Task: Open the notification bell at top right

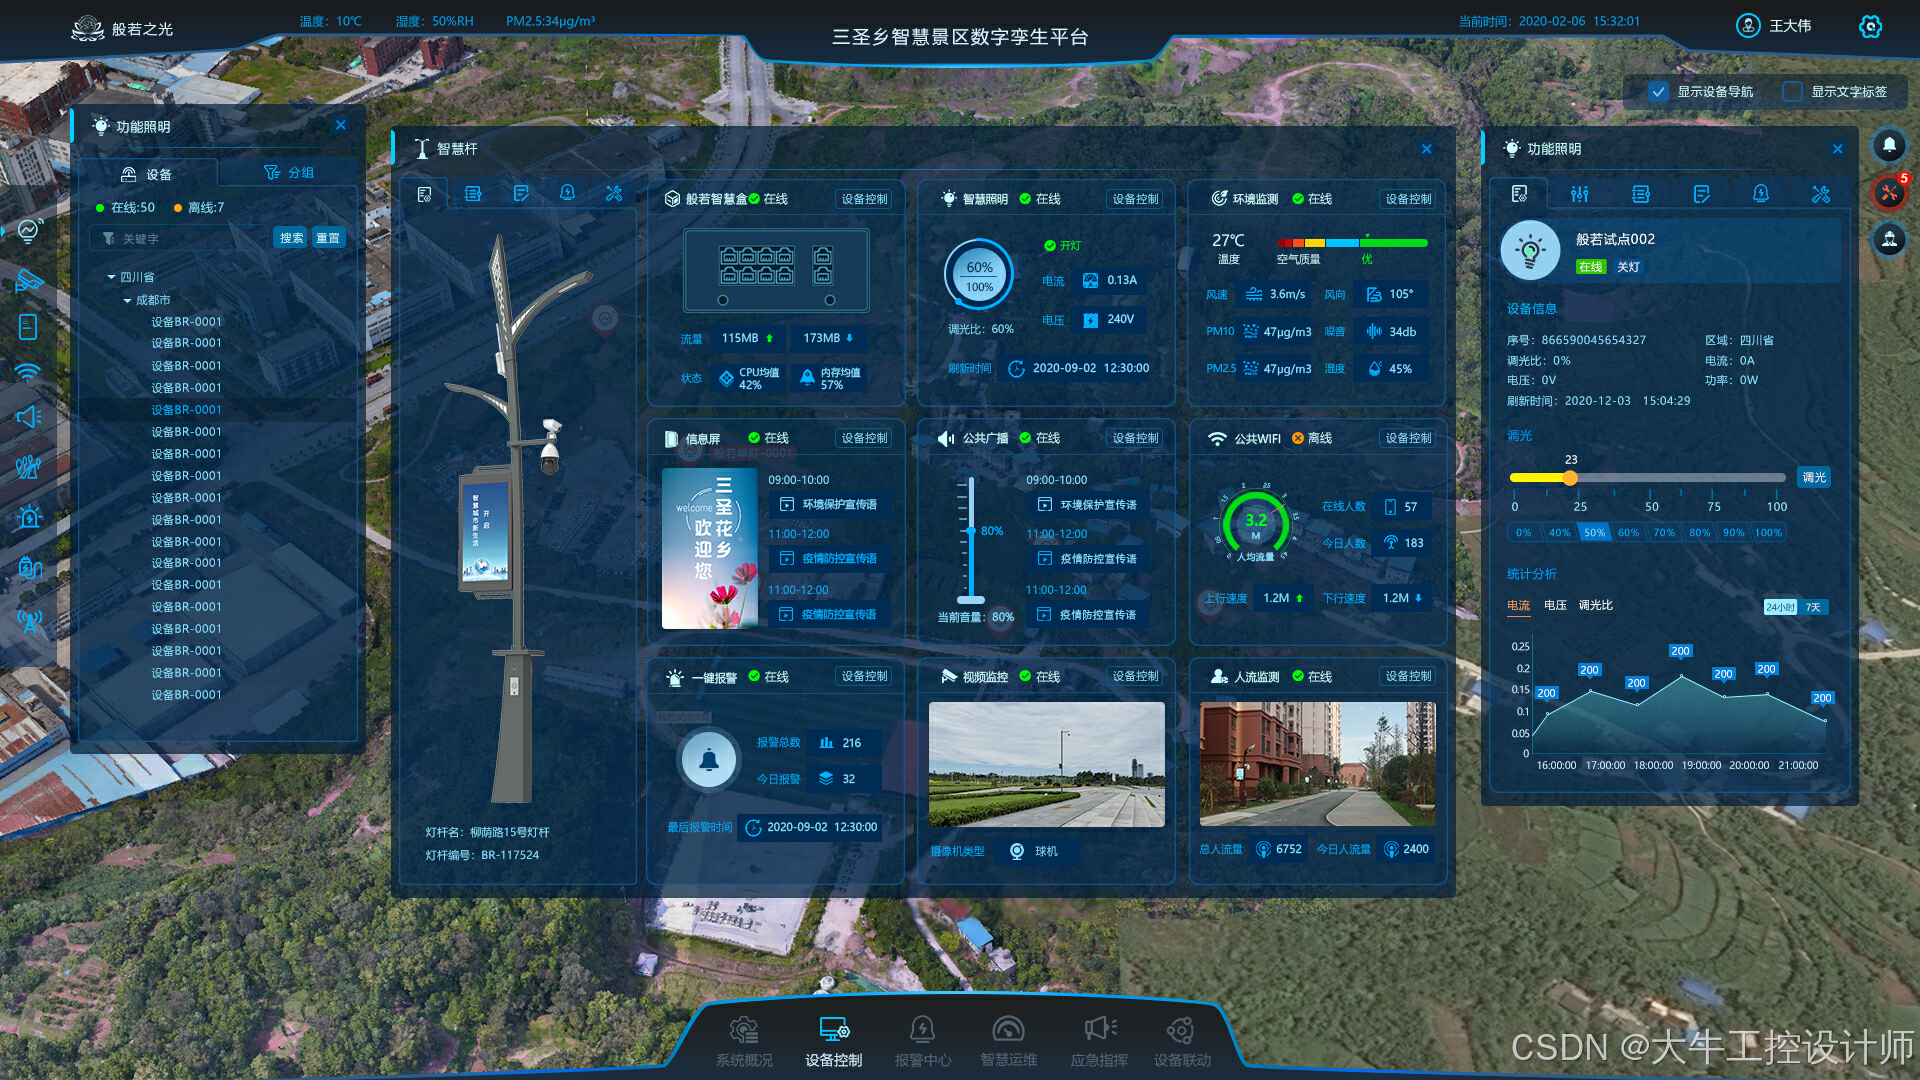Action: (1889, 145)
